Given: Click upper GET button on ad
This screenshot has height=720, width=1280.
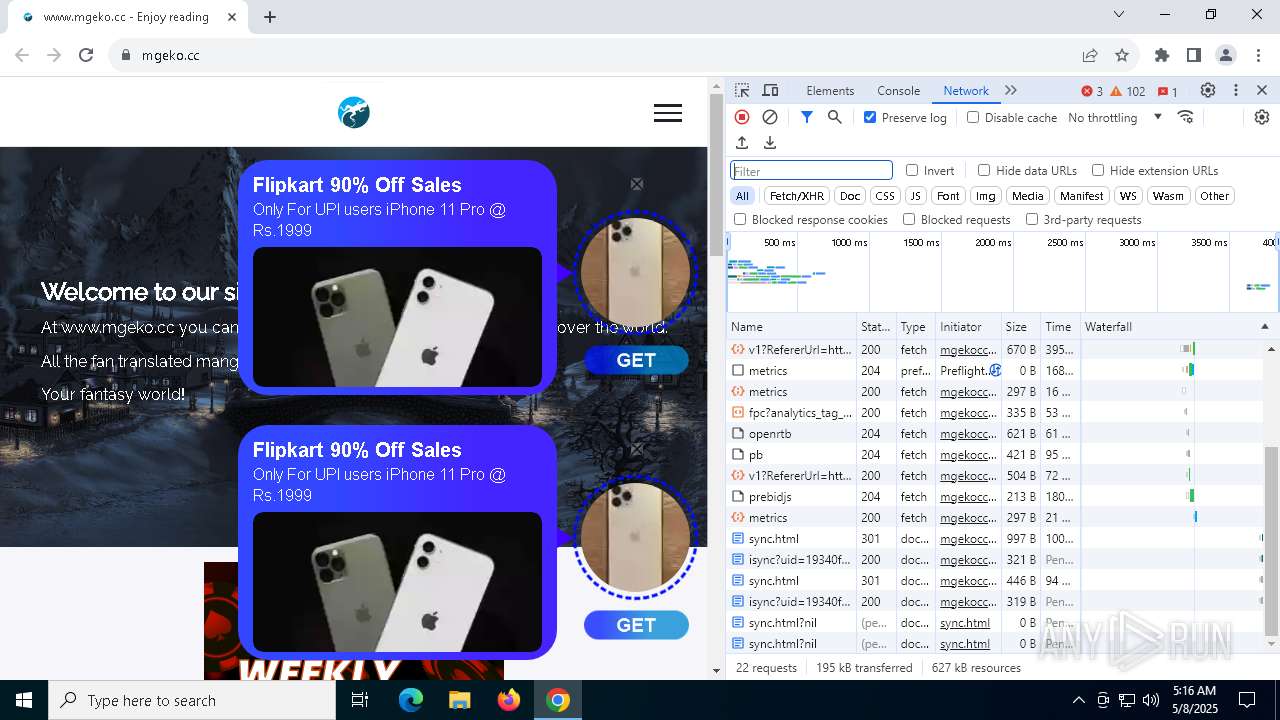Looking at the screenshot, I should coord(636,360).
